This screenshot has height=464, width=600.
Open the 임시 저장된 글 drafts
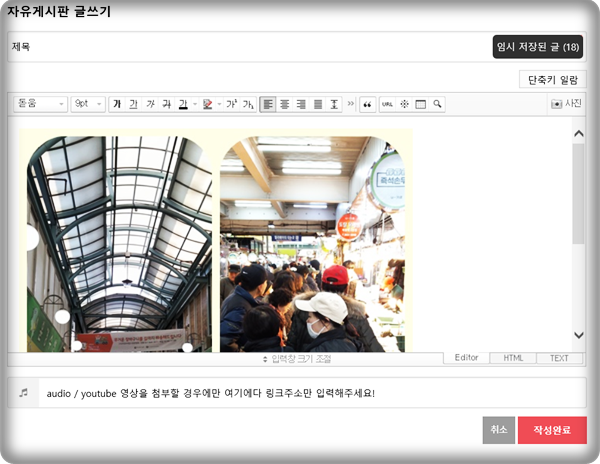(537, 47)
